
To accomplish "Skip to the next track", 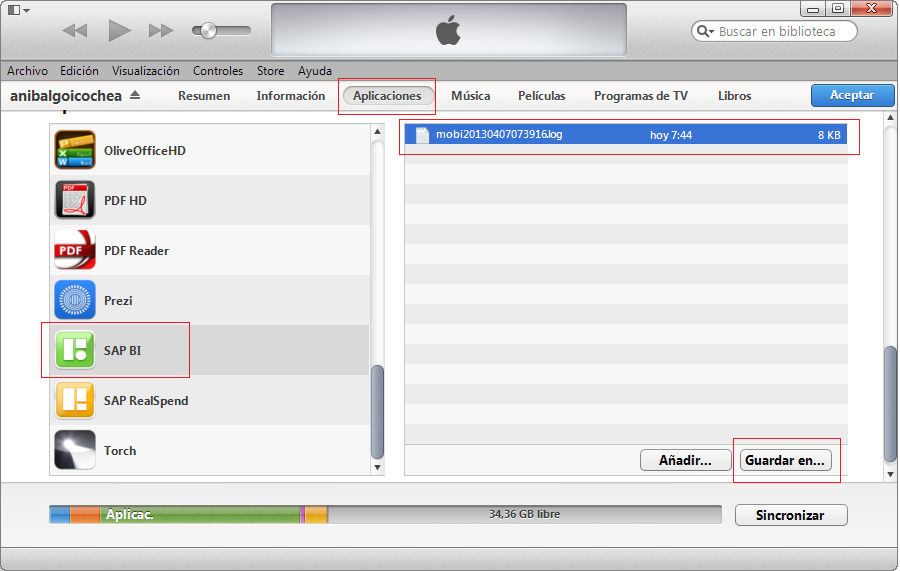I will point(161,31).
